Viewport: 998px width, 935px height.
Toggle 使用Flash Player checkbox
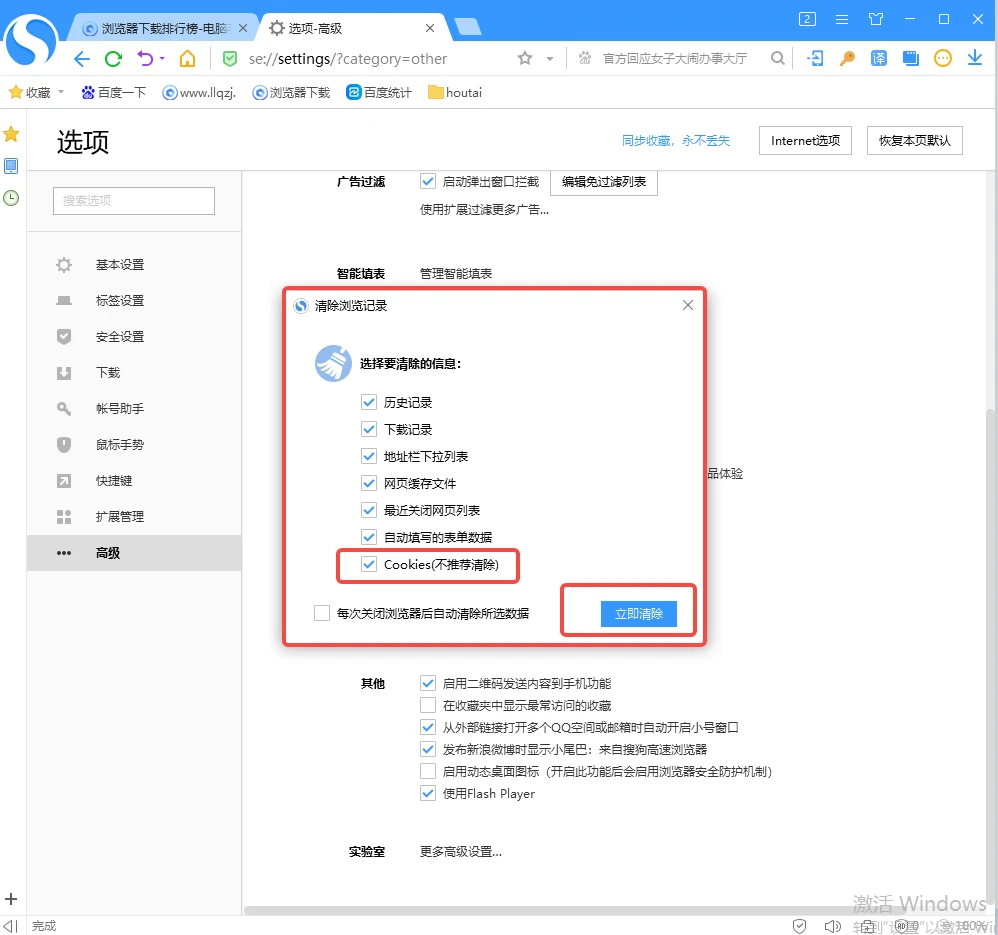click(x=428, y=793)
